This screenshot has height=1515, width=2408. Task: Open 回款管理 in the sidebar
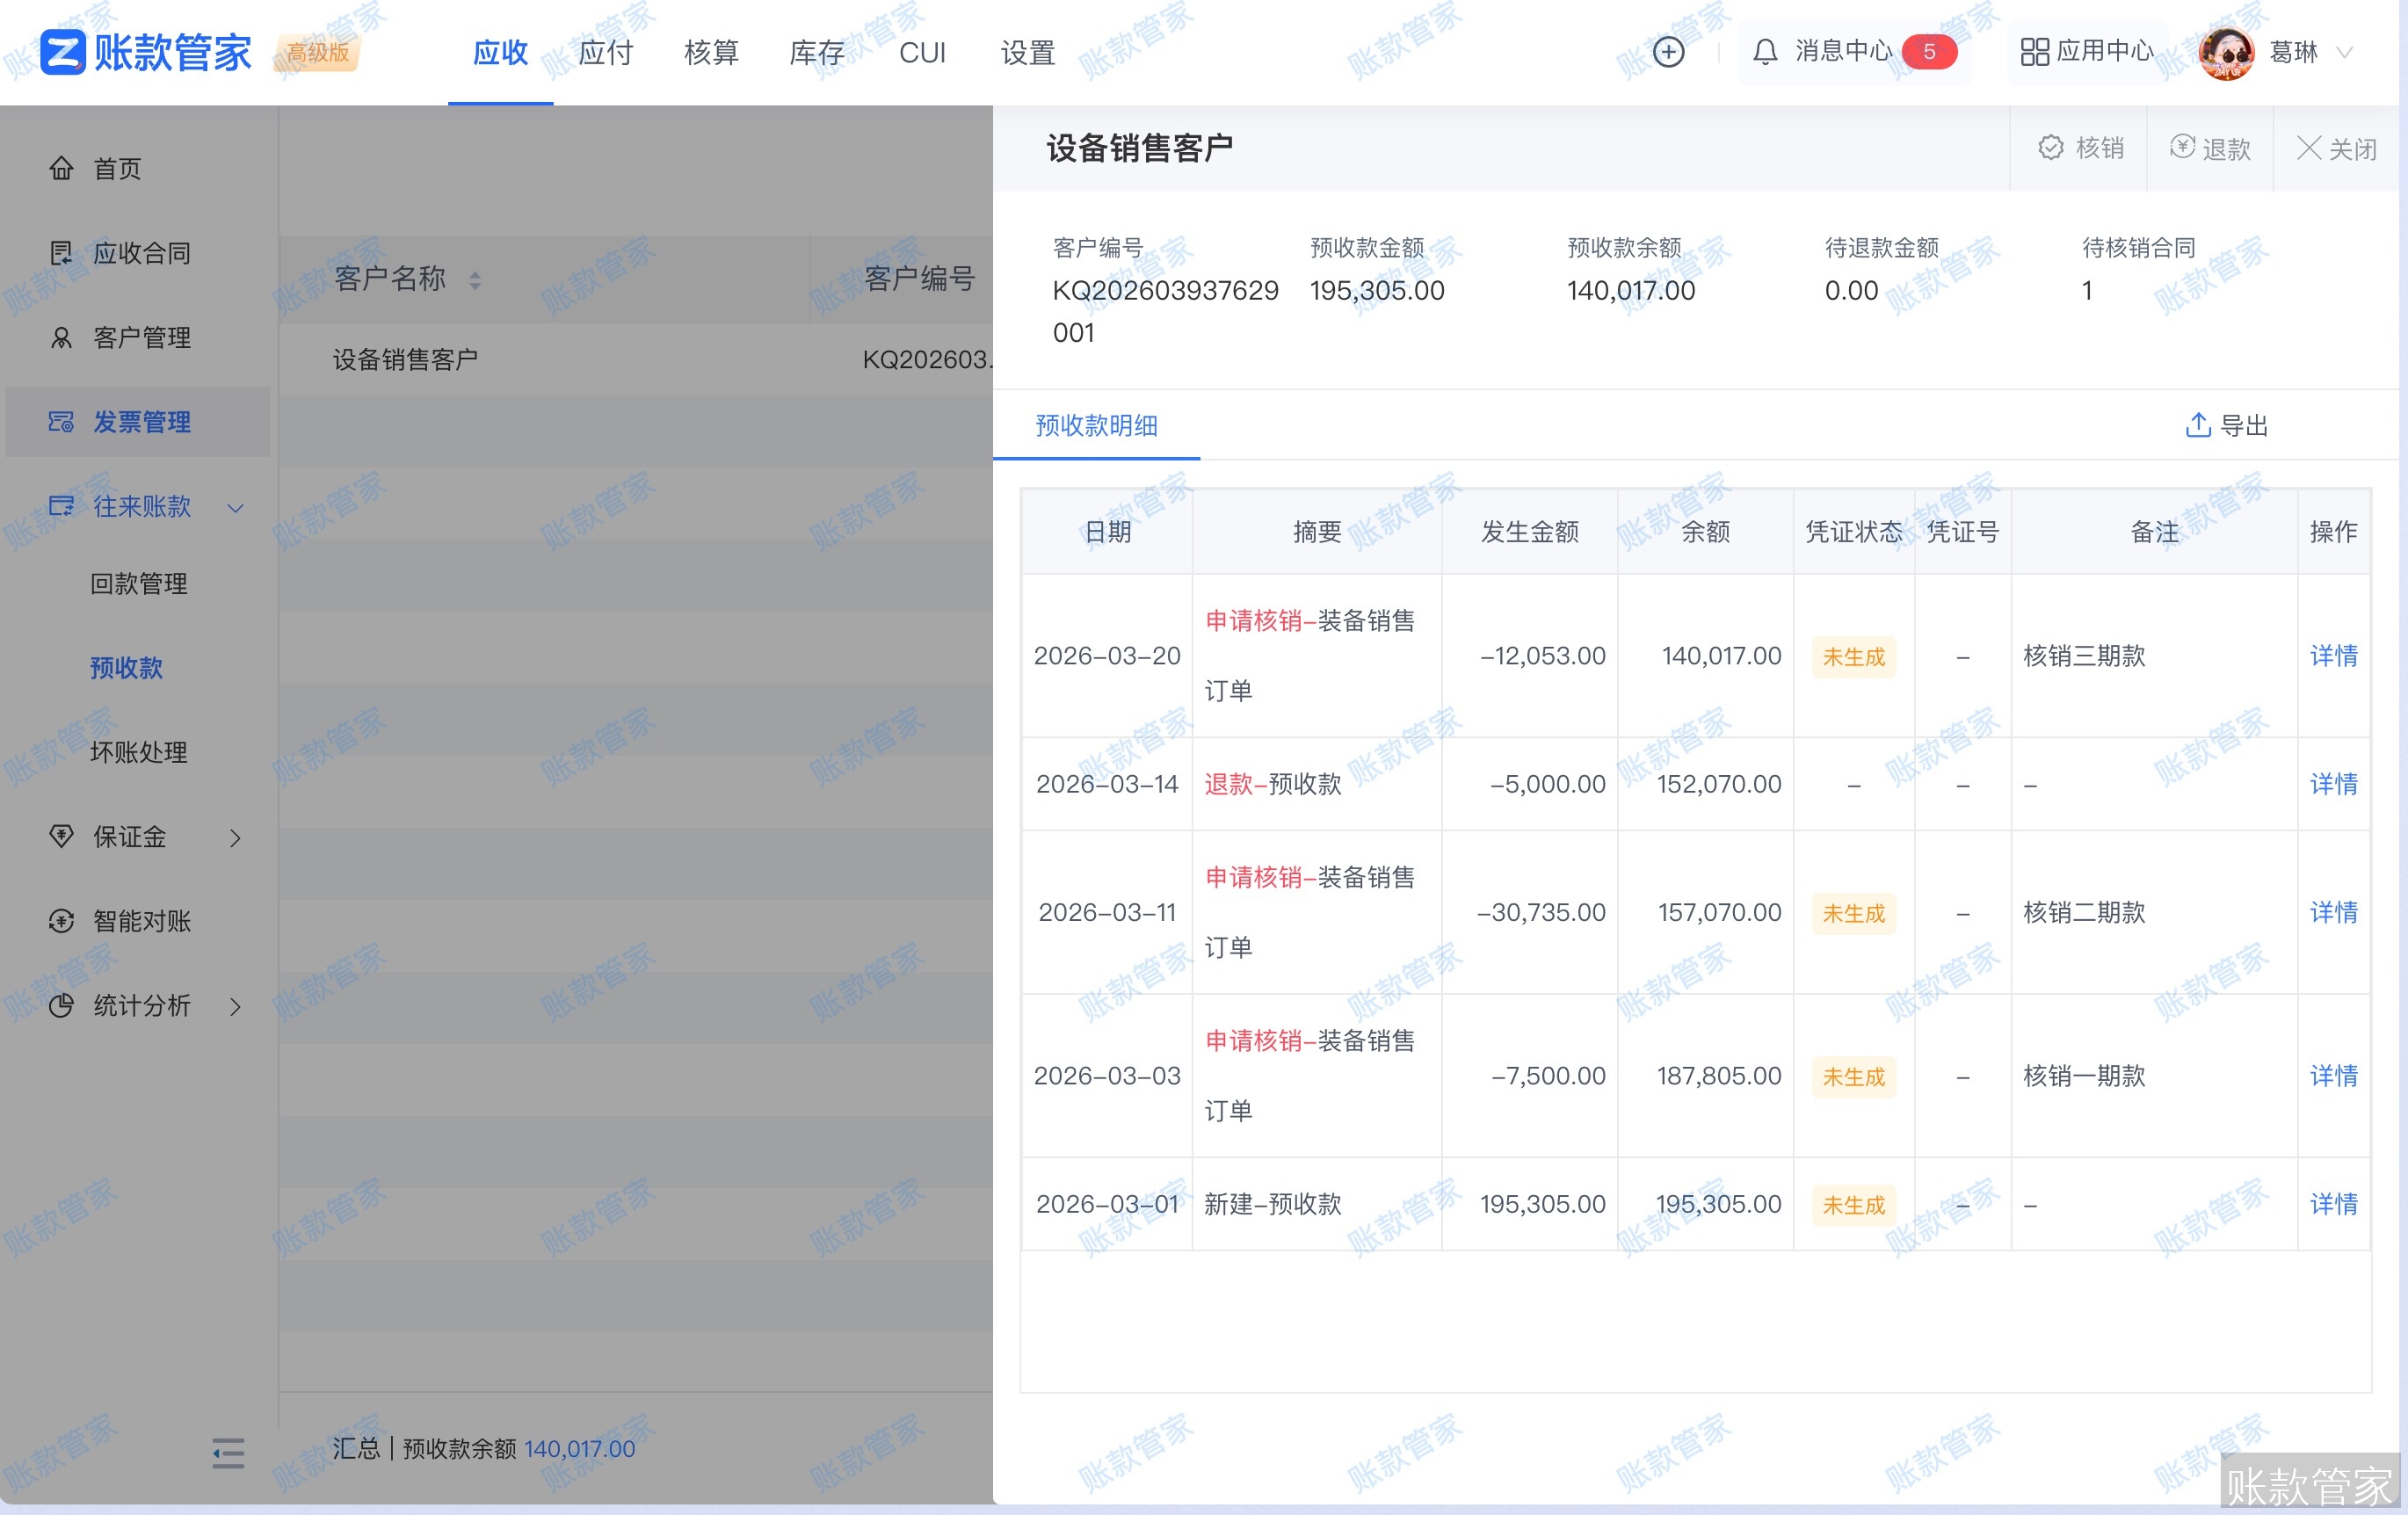coord(138,584)
